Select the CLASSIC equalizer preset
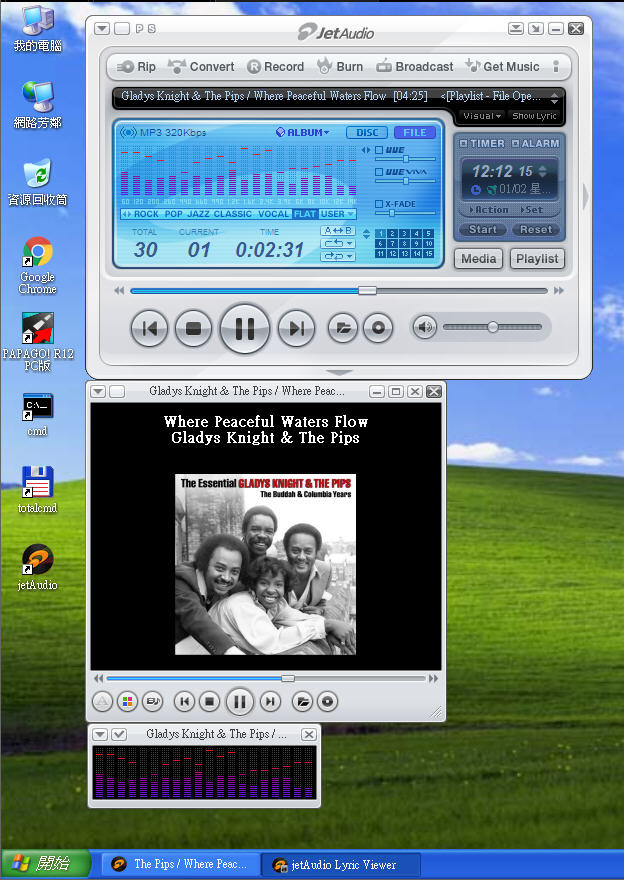 [x=232, y=214]
